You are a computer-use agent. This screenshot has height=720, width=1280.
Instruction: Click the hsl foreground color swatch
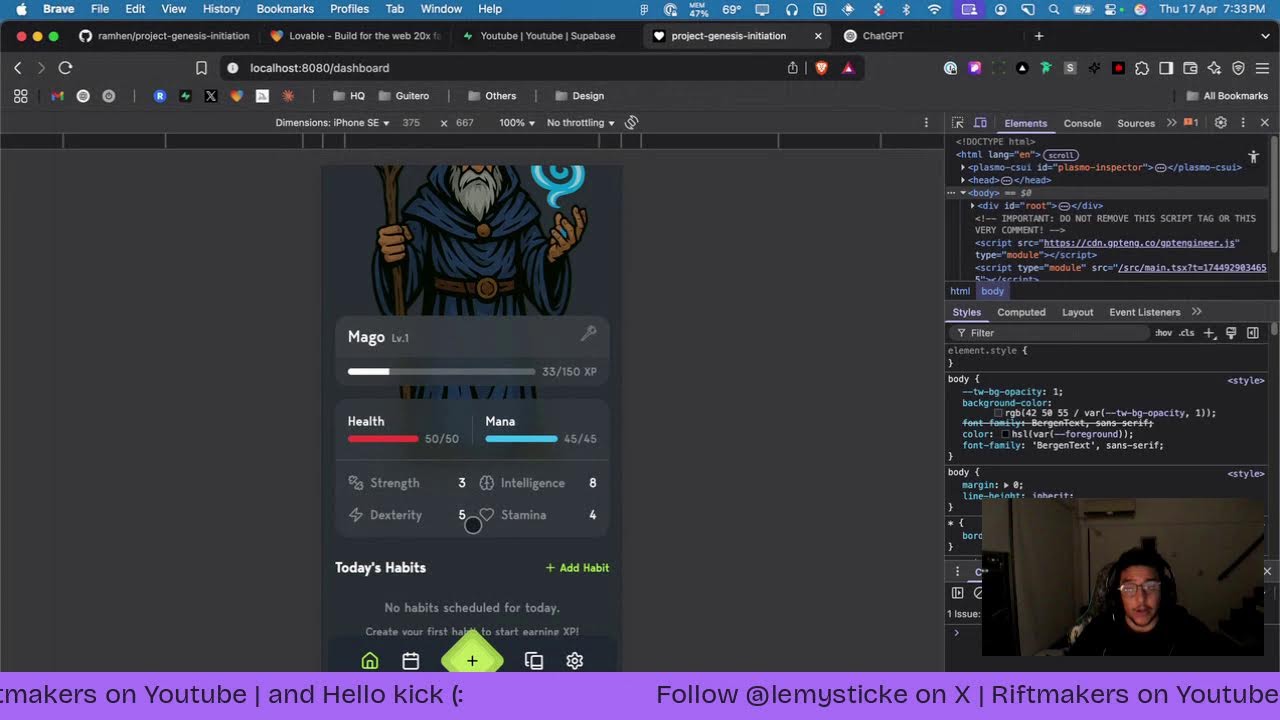pos(1005,435)
